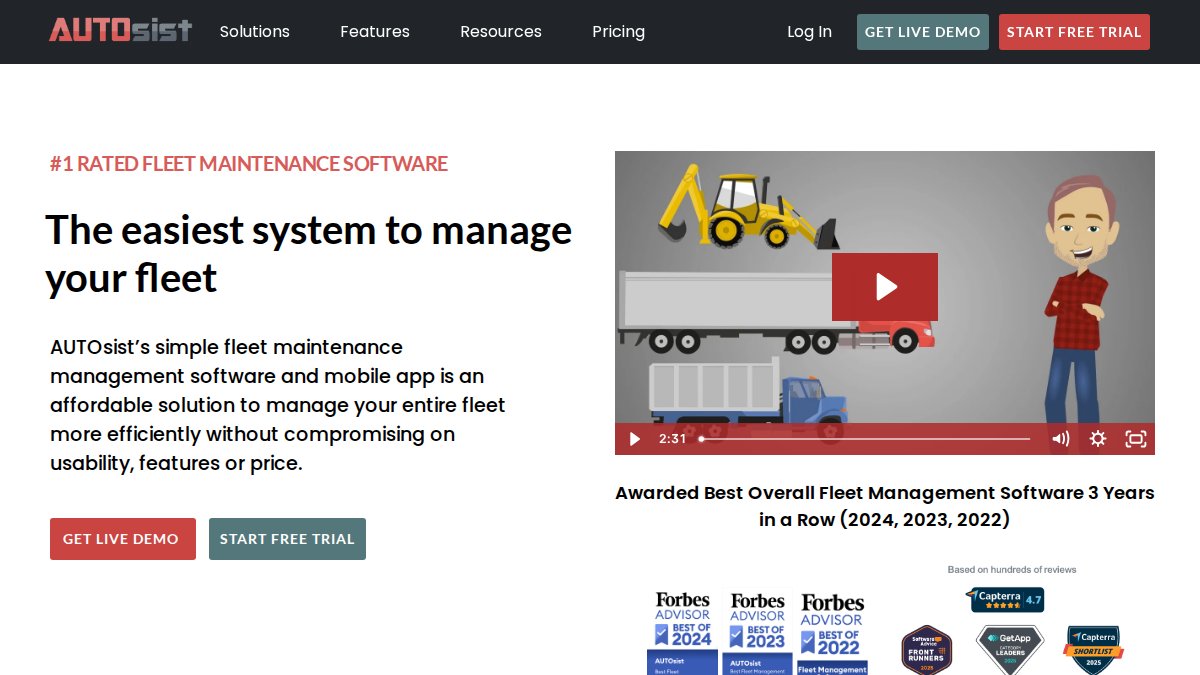Click Get Live Demo in header
This screenshot has height=675, width=1200.
point(923,32)
